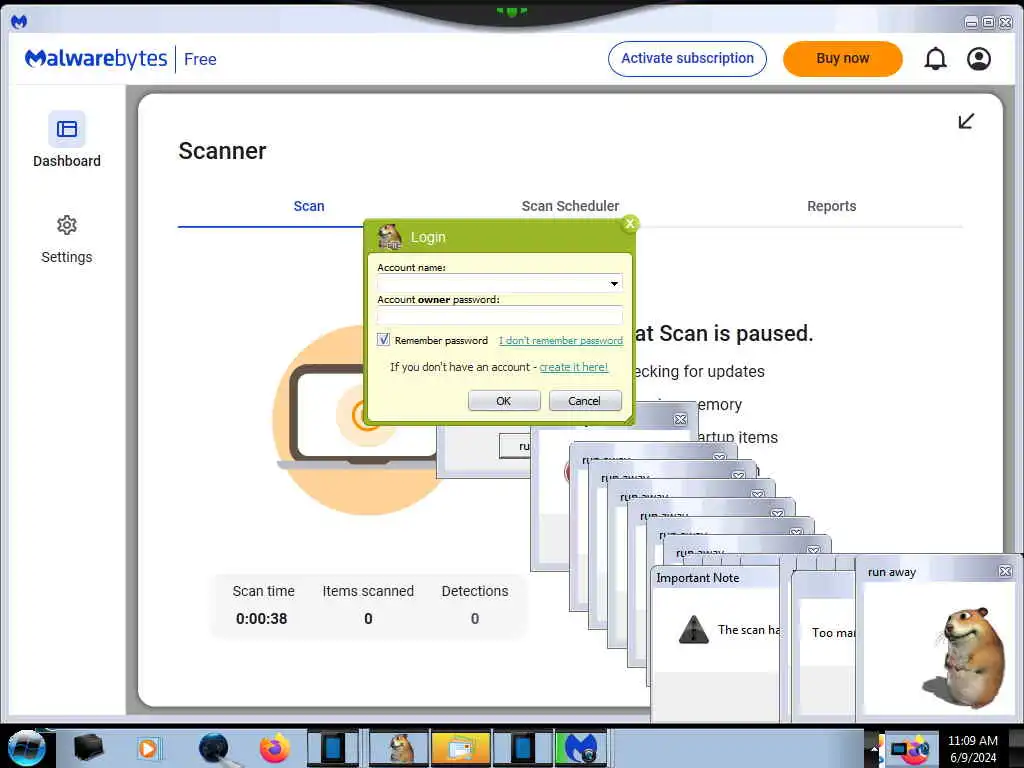1024x768 pixels.
Task: Switch to the hamster app in the taskbar
Action: point(399,748)
